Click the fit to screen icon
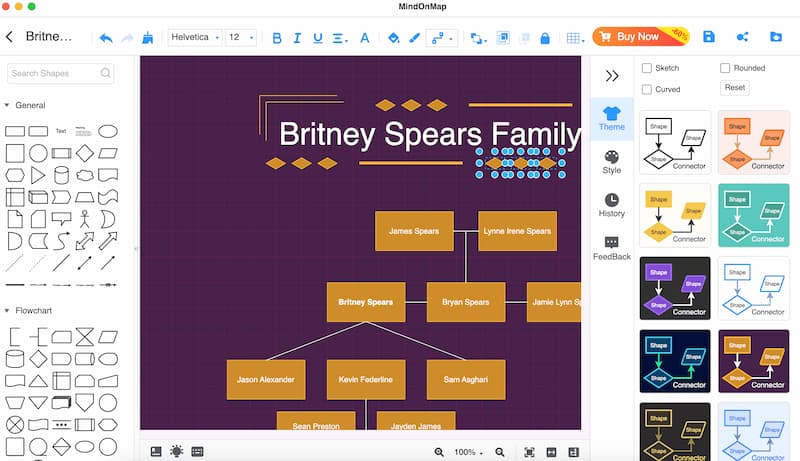800x461 pixels. [530, 452]
